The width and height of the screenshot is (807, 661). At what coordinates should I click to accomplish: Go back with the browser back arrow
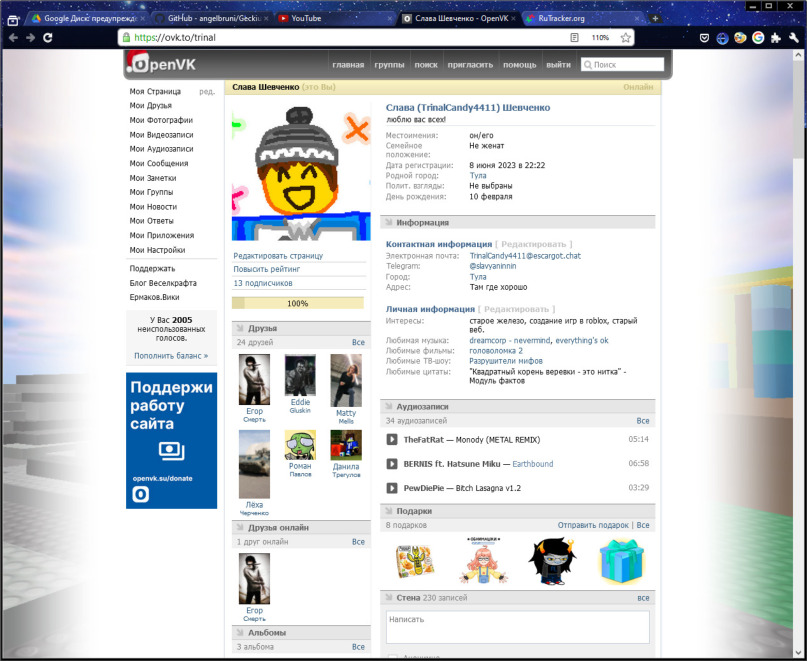coord(13,38)
